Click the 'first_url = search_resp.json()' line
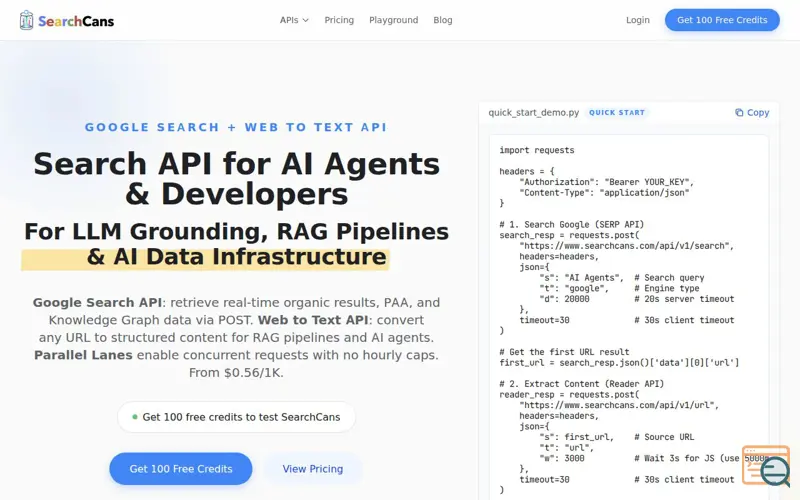Image resolution: width=800 pixels, height=500 pixels. pyautogui.click(x=619, y=362)
